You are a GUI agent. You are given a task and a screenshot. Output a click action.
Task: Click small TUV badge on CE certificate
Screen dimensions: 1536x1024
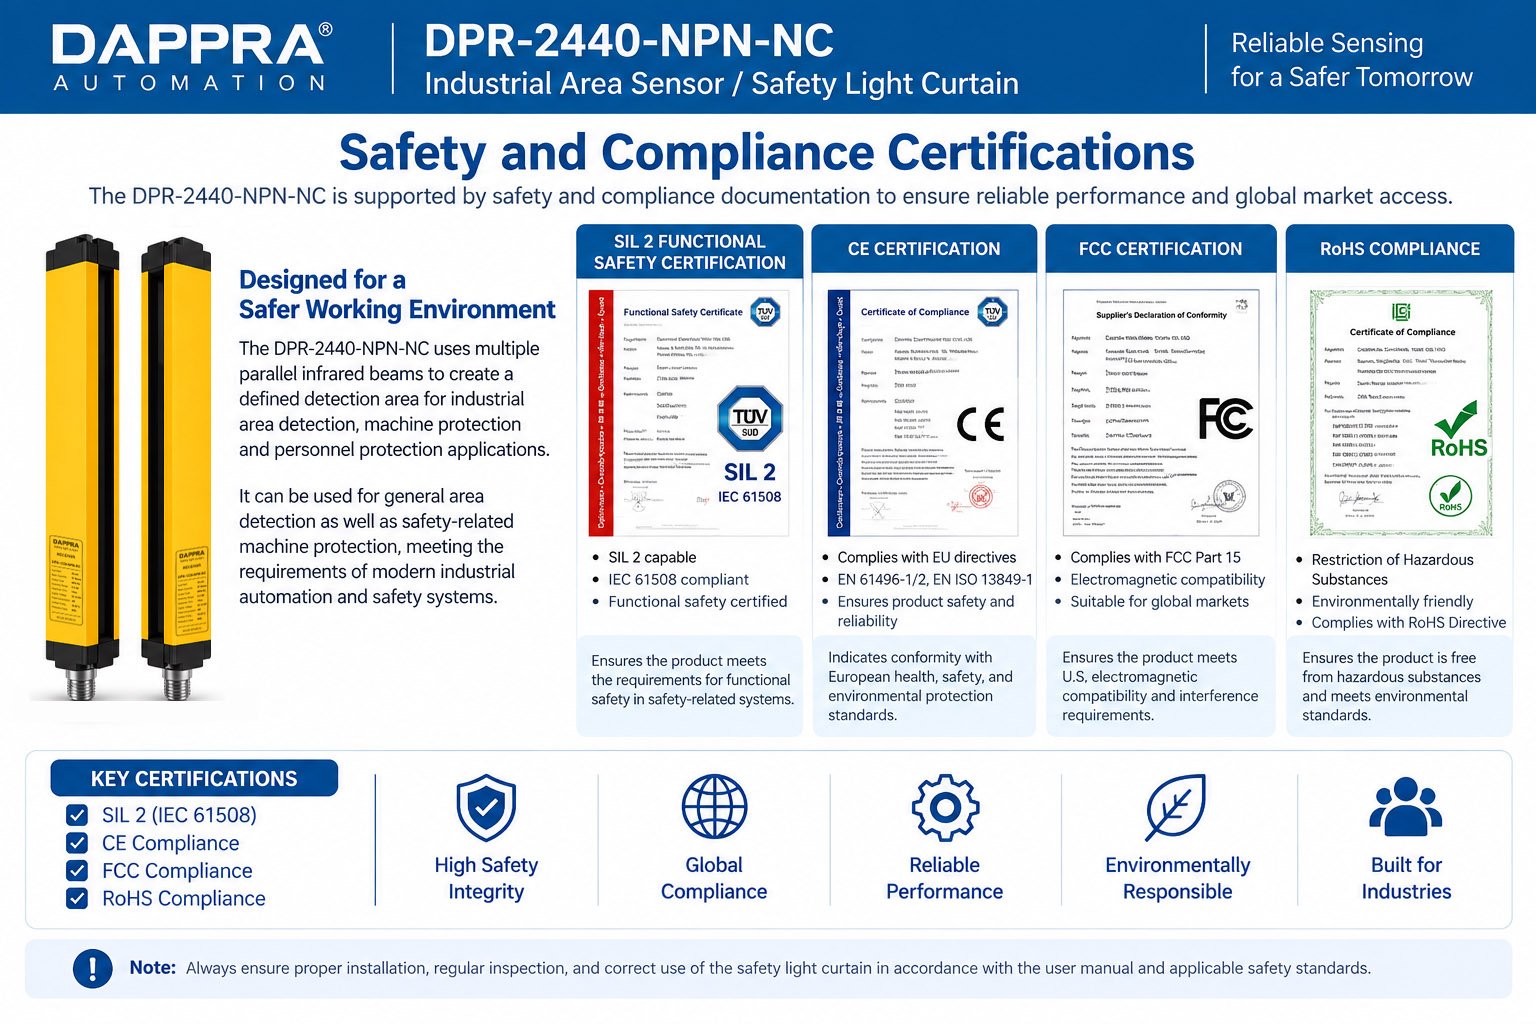pos(992,312)
